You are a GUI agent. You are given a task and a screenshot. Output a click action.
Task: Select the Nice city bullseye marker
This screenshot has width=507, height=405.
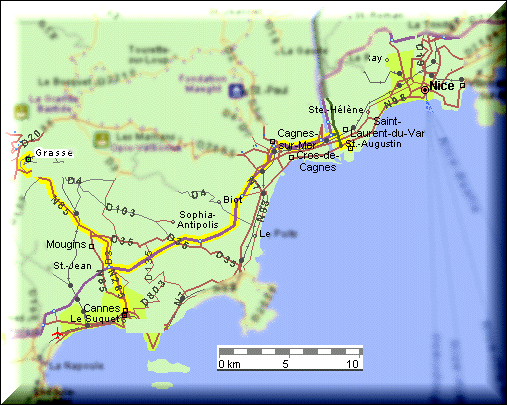425,90
